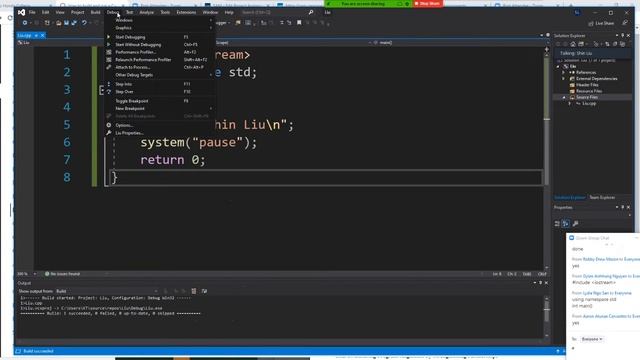640x360 pixels.
Task: Click the Alphabetical sort icon in Properties panel
Action: pyautogui.click(x=566, y=224)
